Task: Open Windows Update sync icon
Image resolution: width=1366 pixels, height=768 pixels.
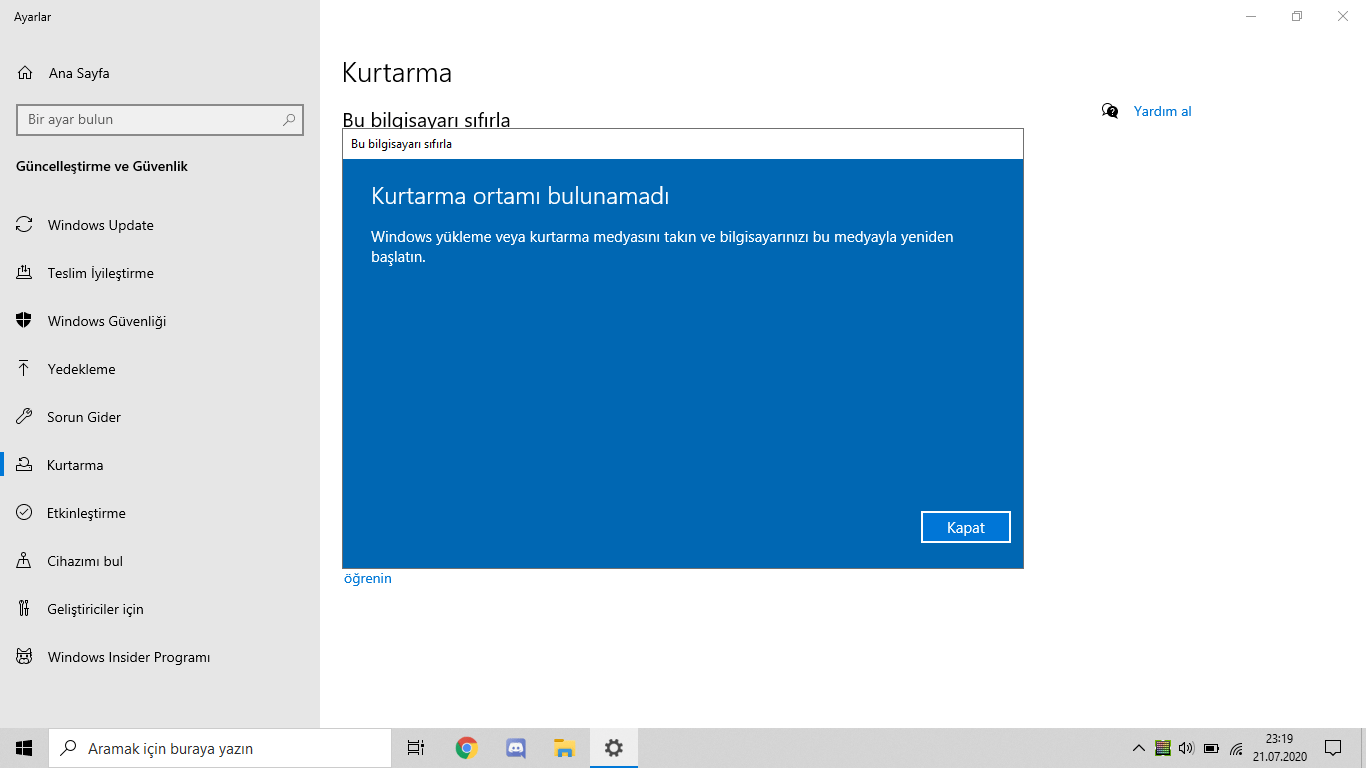Action: point(24,225)
